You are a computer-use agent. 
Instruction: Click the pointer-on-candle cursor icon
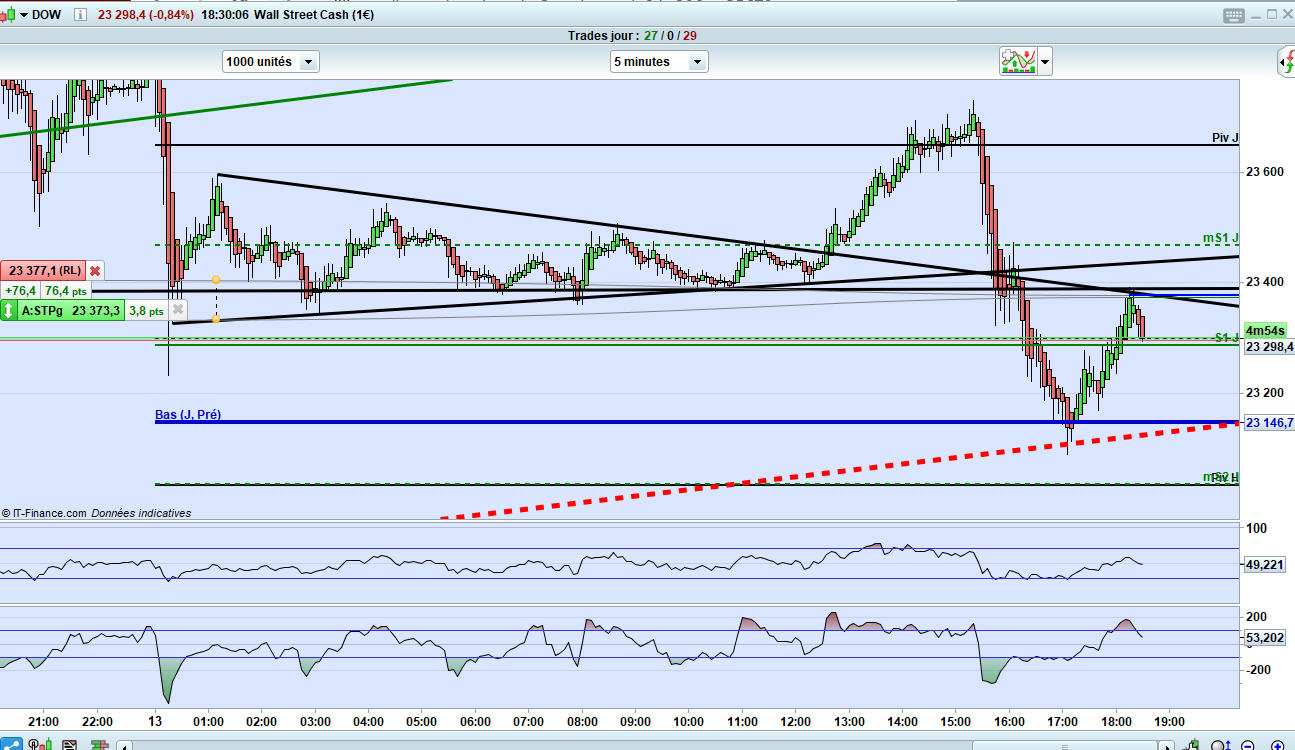1192,744
